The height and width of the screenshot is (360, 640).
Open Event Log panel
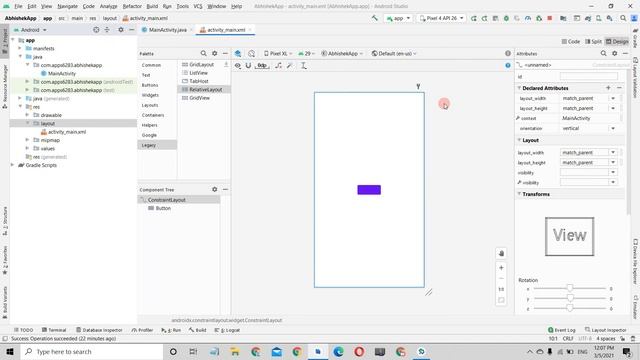click(x=562, y=330)
